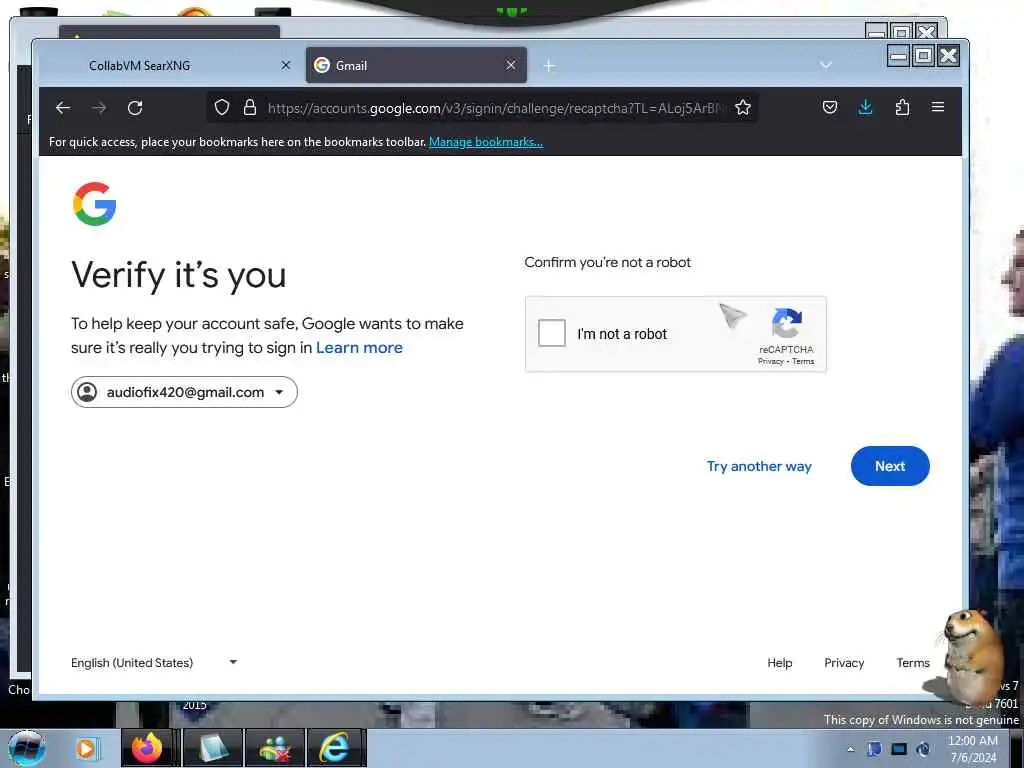Open the Messenger people taskbar icon
Image resolution: width=1024 pixels, height=768 pixels.
coord(275,748)
